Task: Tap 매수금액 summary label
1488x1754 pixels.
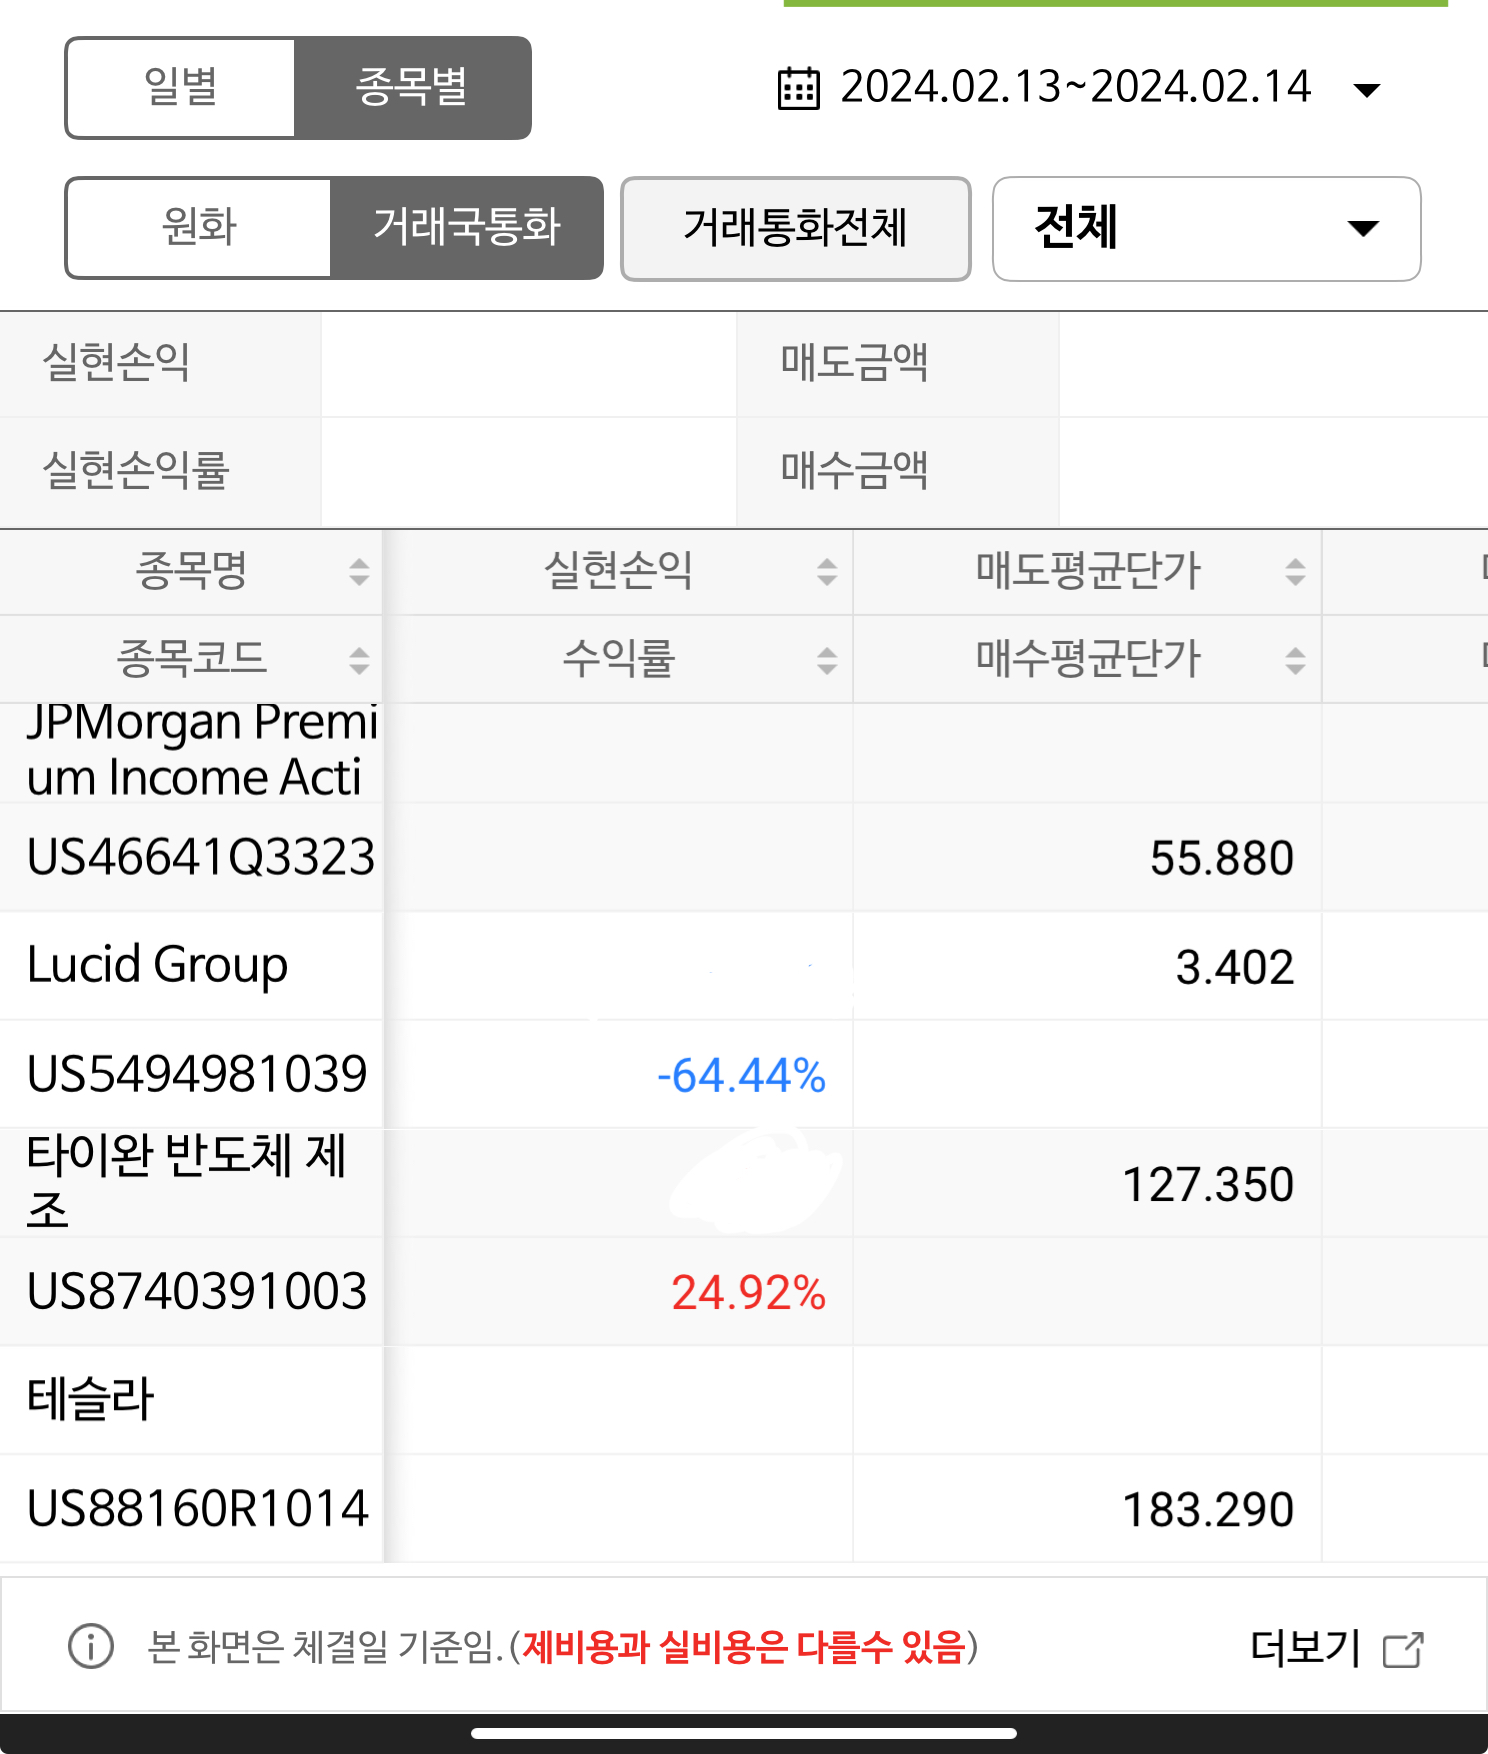Action: pos(854,470)
